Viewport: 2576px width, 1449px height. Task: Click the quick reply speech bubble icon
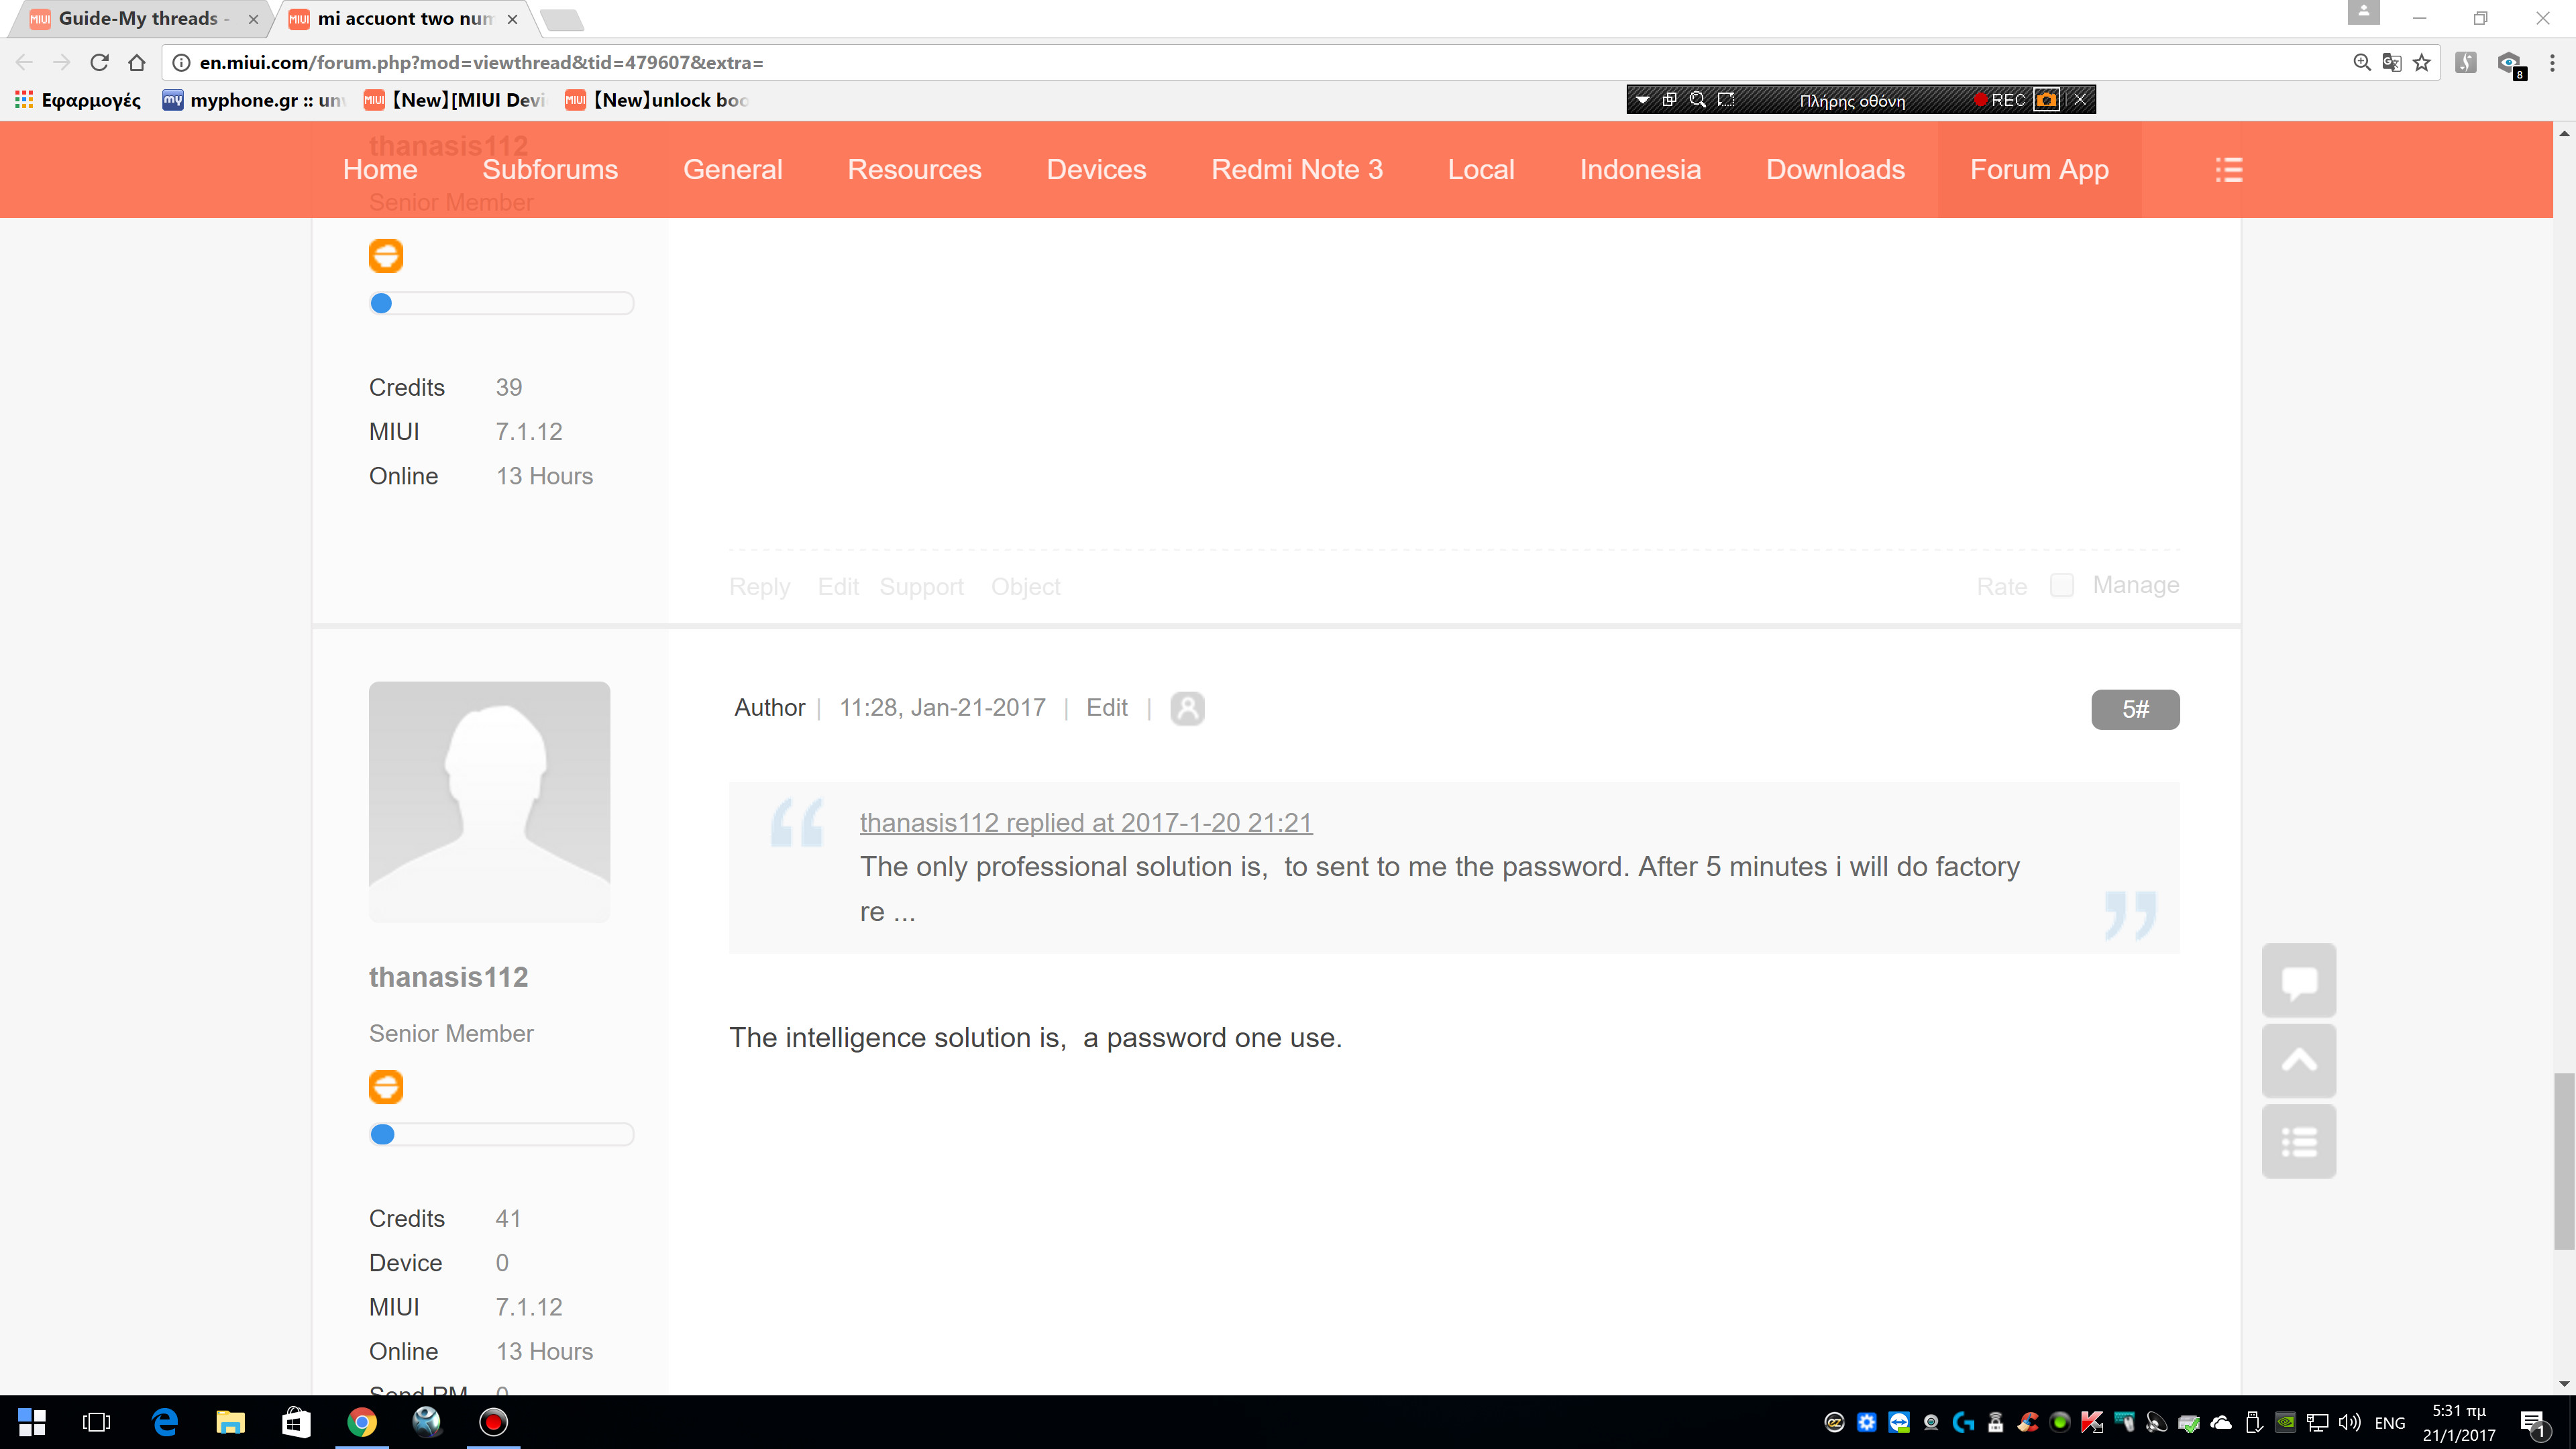coord(2298,981)
